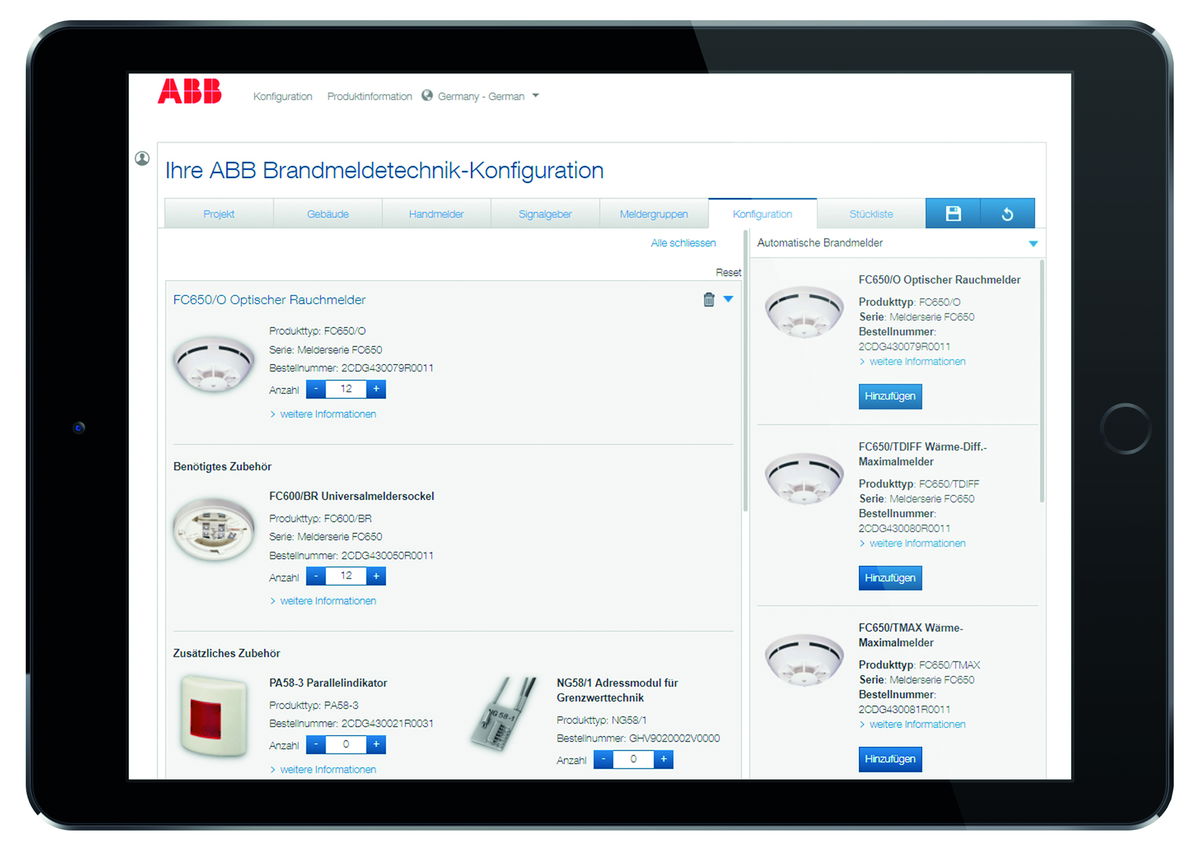Viewport: 1200px width, 853px height.
Task: Open weitere Informationen for FC650/TMAX
Action: pyautogui.click(x=912, y=724)
